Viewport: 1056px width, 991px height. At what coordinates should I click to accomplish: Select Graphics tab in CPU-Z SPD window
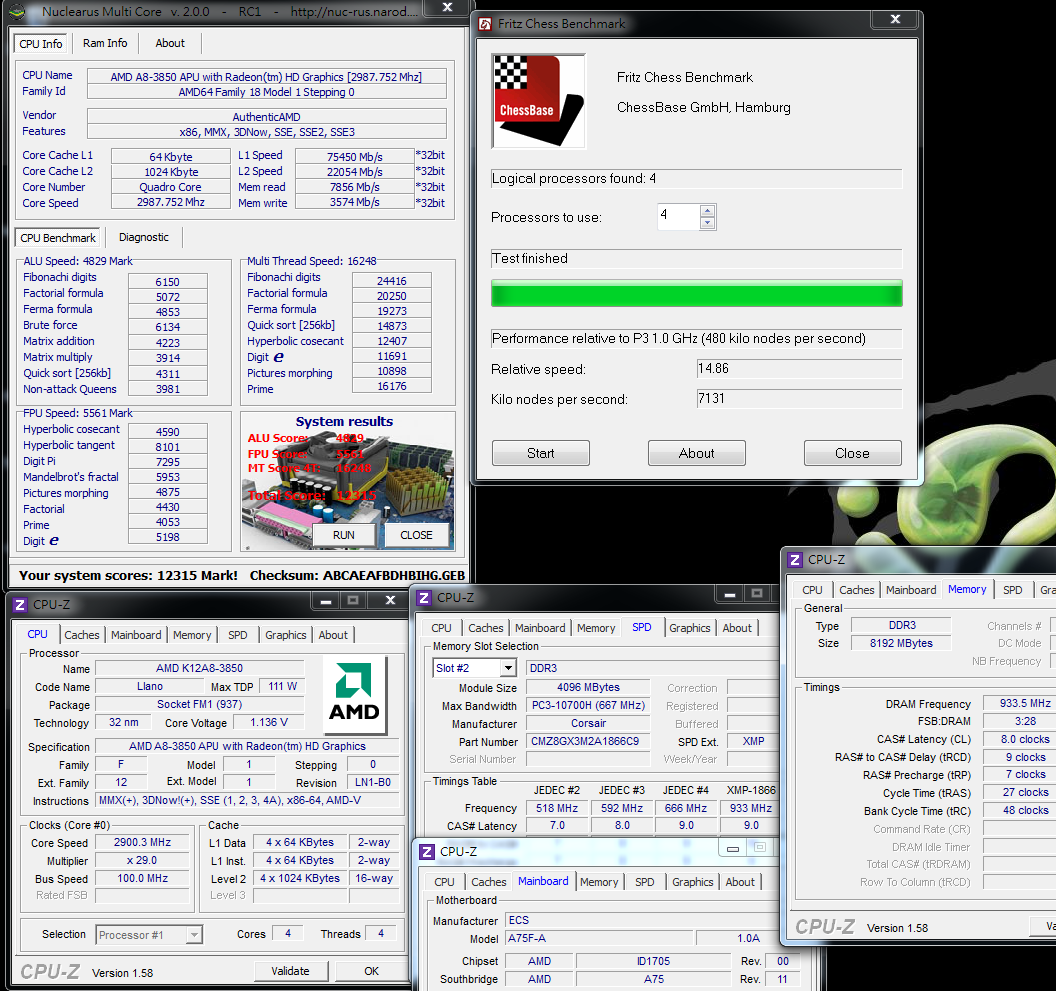[690, 628]
